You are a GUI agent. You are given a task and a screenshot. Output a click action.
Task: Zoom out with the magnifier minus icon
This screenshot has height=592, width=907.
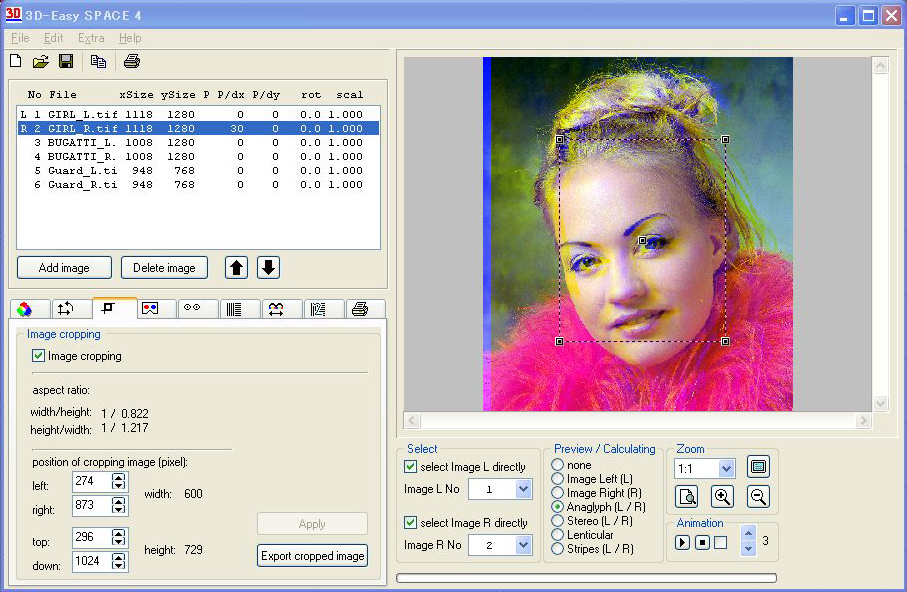coord(758,496)
